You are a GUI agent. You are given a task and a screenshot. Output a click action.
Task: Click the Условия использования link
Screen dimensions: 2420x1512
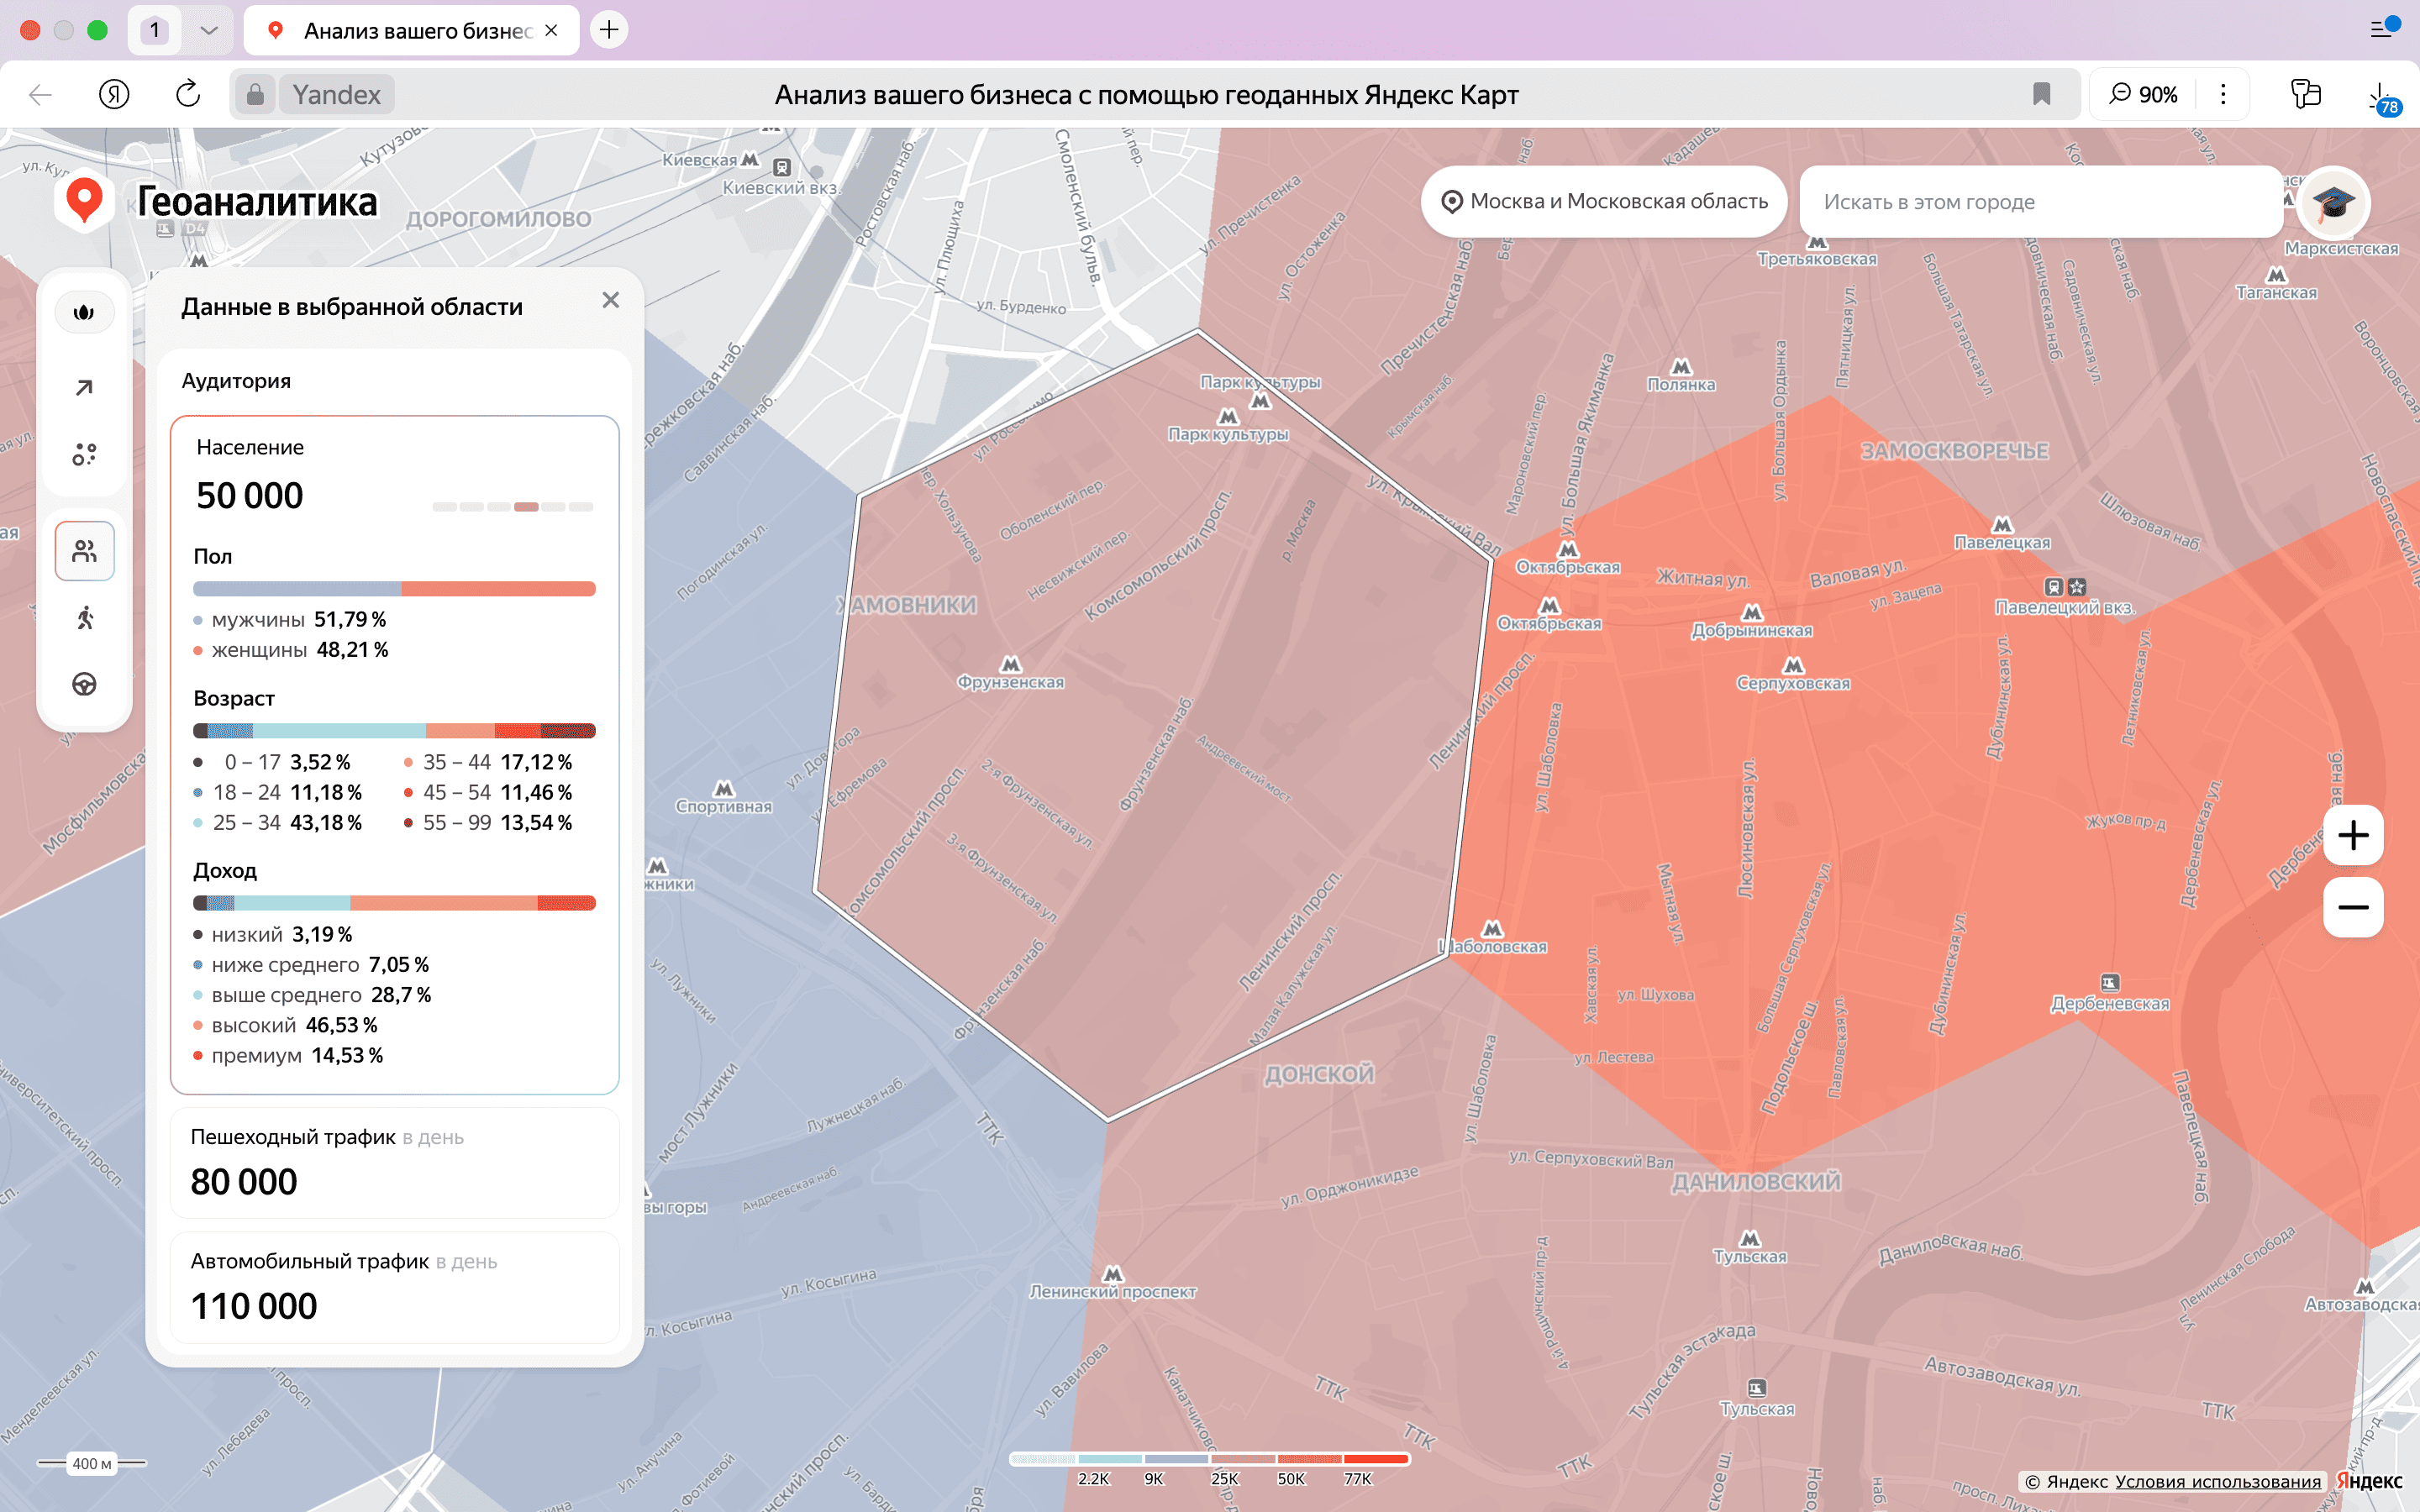click(x=2217, y=1482)
